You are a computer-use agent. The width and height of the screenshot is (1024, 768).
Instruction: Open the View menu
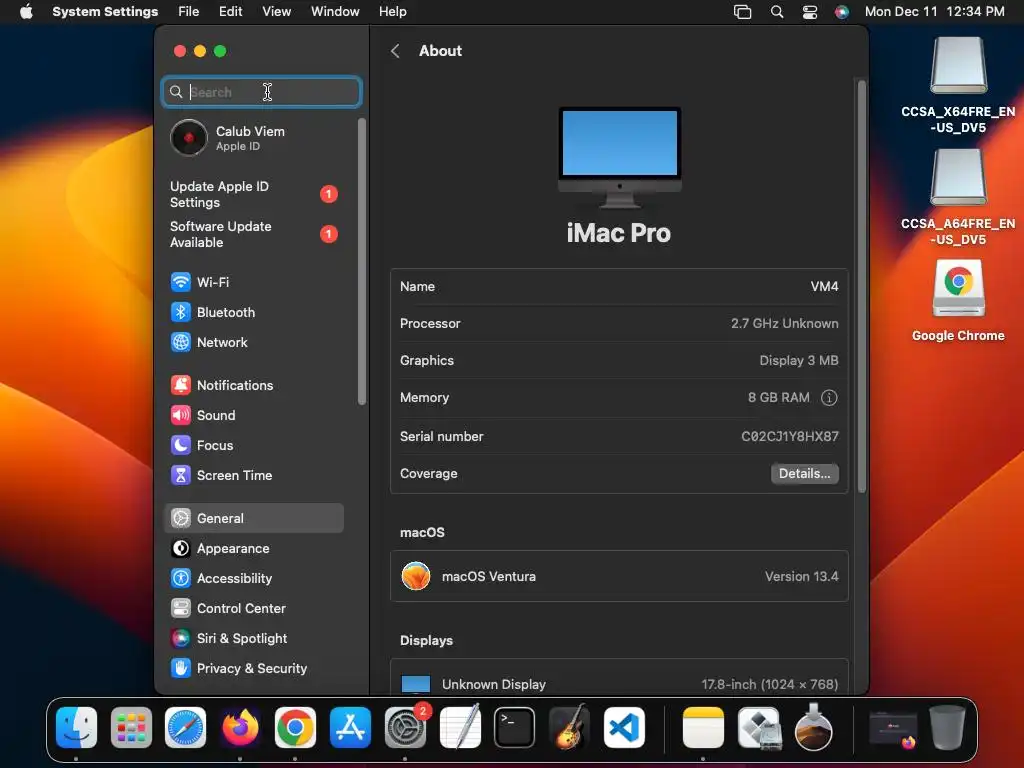point(277,12)
